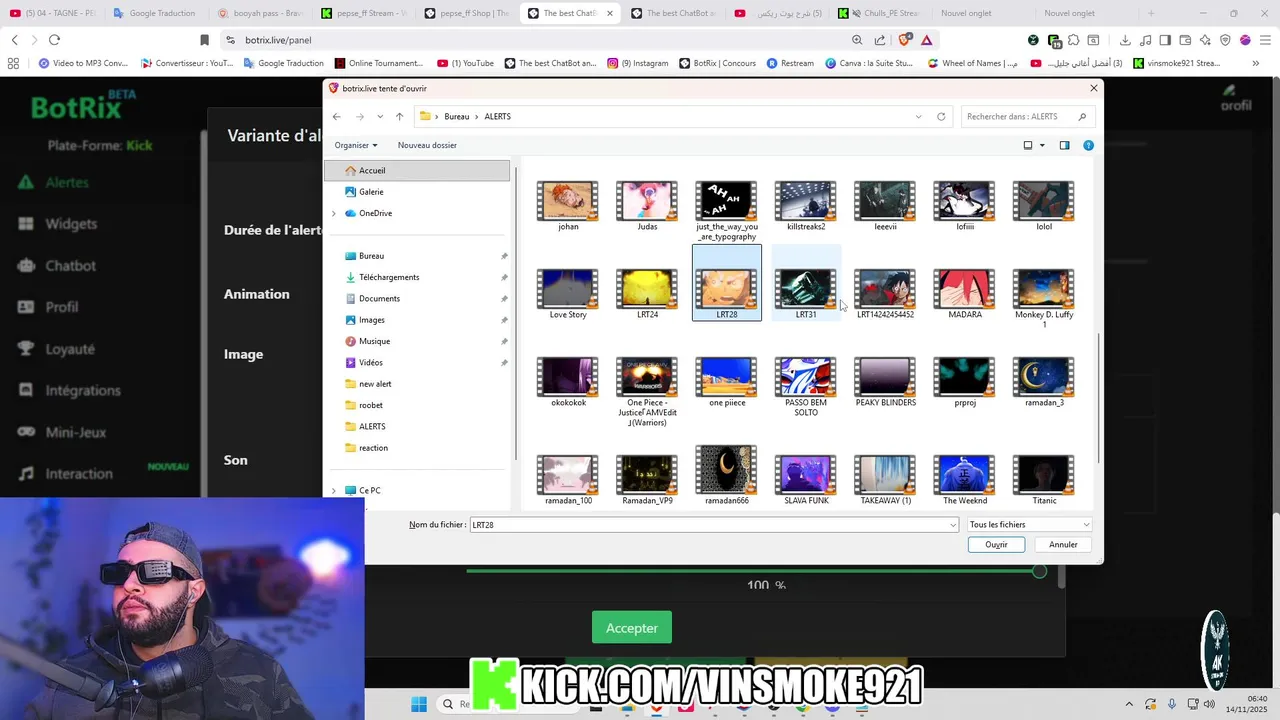This screenshot has height=720, width=1280.
Task: Select the johan video file
Action: pyautogui.click(x=568, y=206)
